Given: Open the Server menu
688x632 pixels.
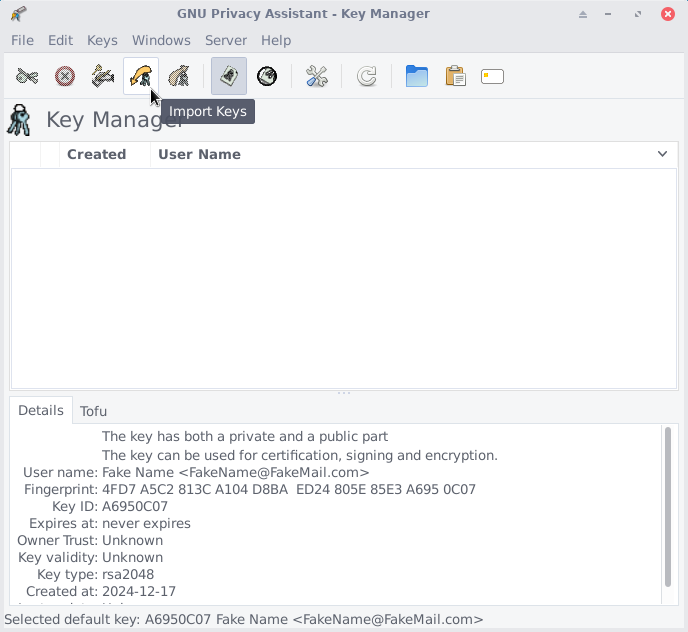Looking at the screenshot, I should click(x=226, y=40).
